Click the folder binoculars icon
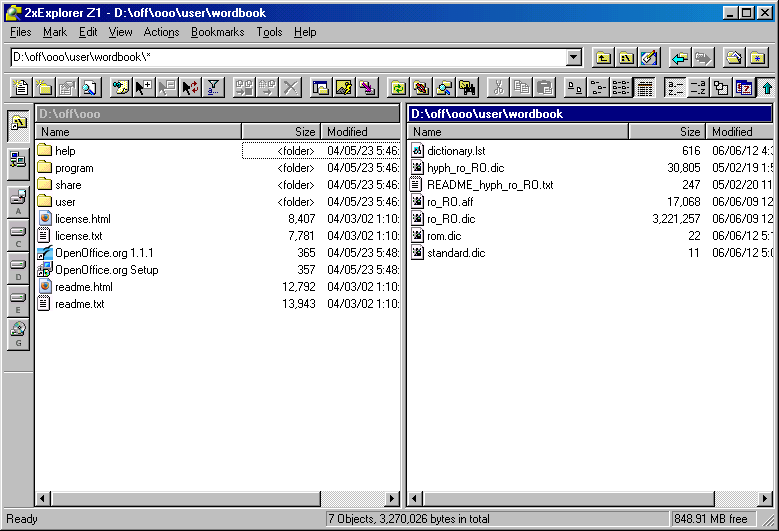Screen dimensions: 779x531 [467, 88]
